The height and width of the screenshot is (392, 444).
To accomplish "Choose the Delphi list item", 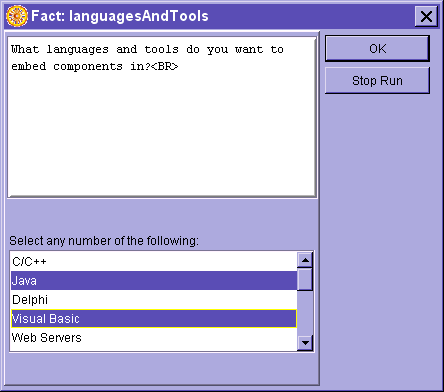I will click(154, 300).
